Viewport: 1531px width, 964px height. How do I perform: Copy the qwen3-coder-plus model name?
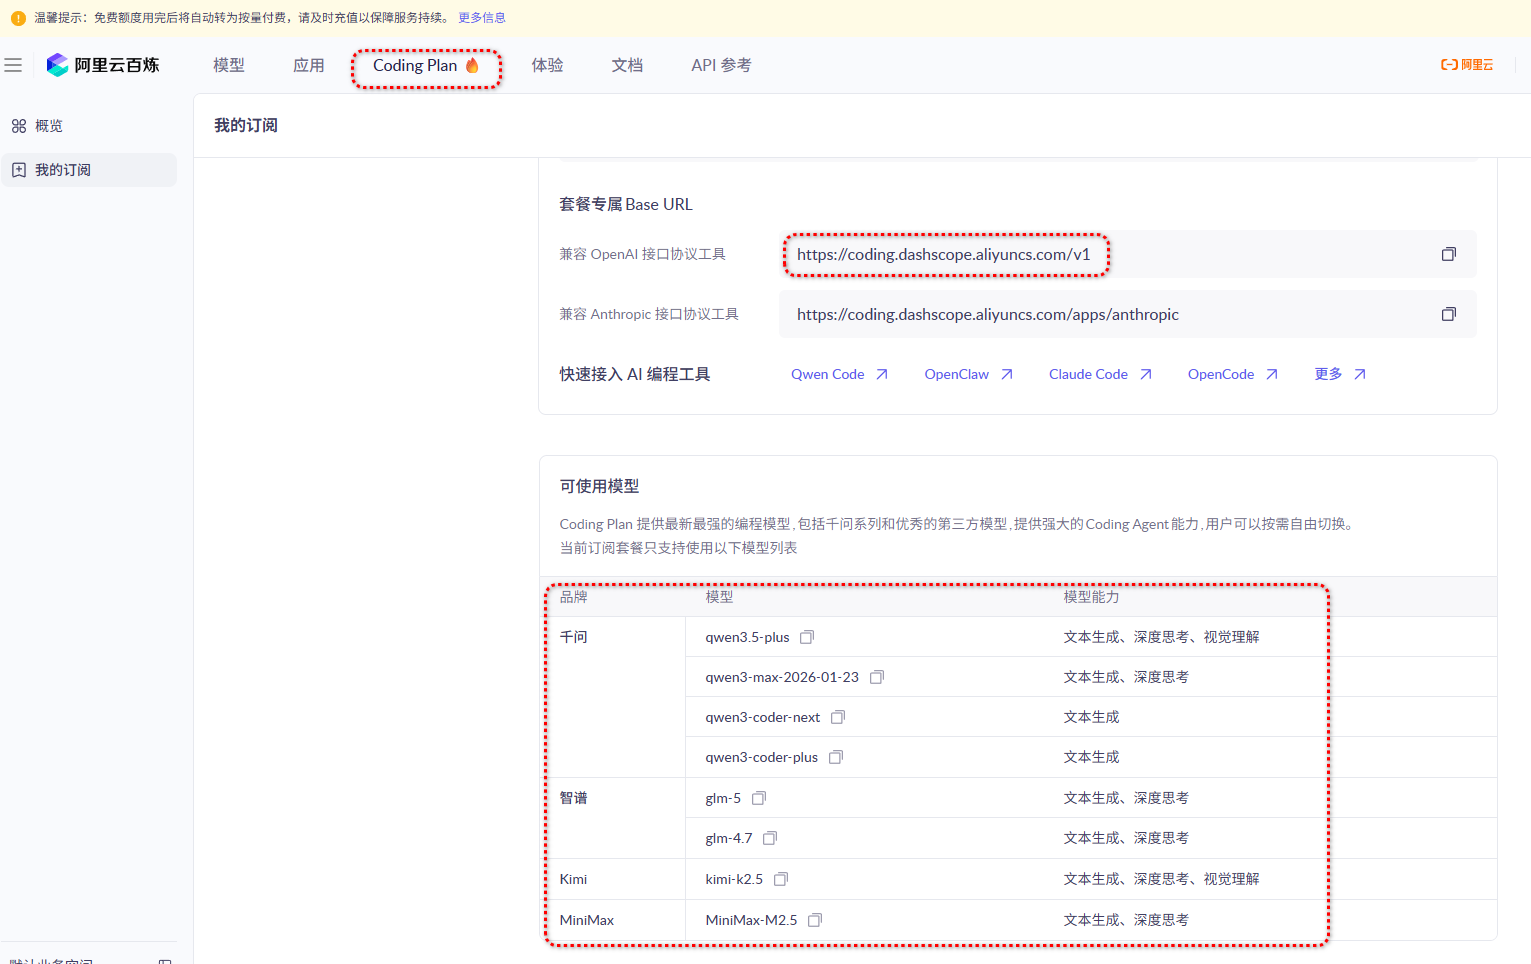tap(835, 756)
